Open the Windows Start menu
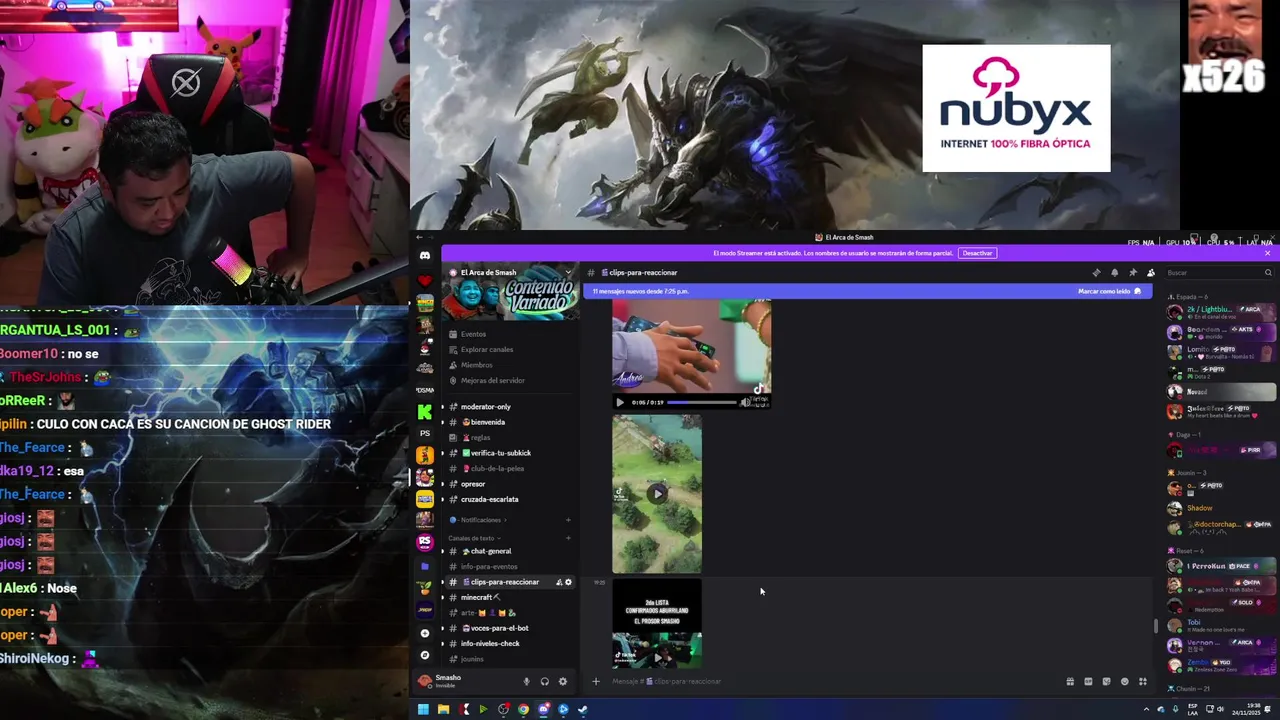1280x720 pixels. pyautogui.click(x=423, y=710)
